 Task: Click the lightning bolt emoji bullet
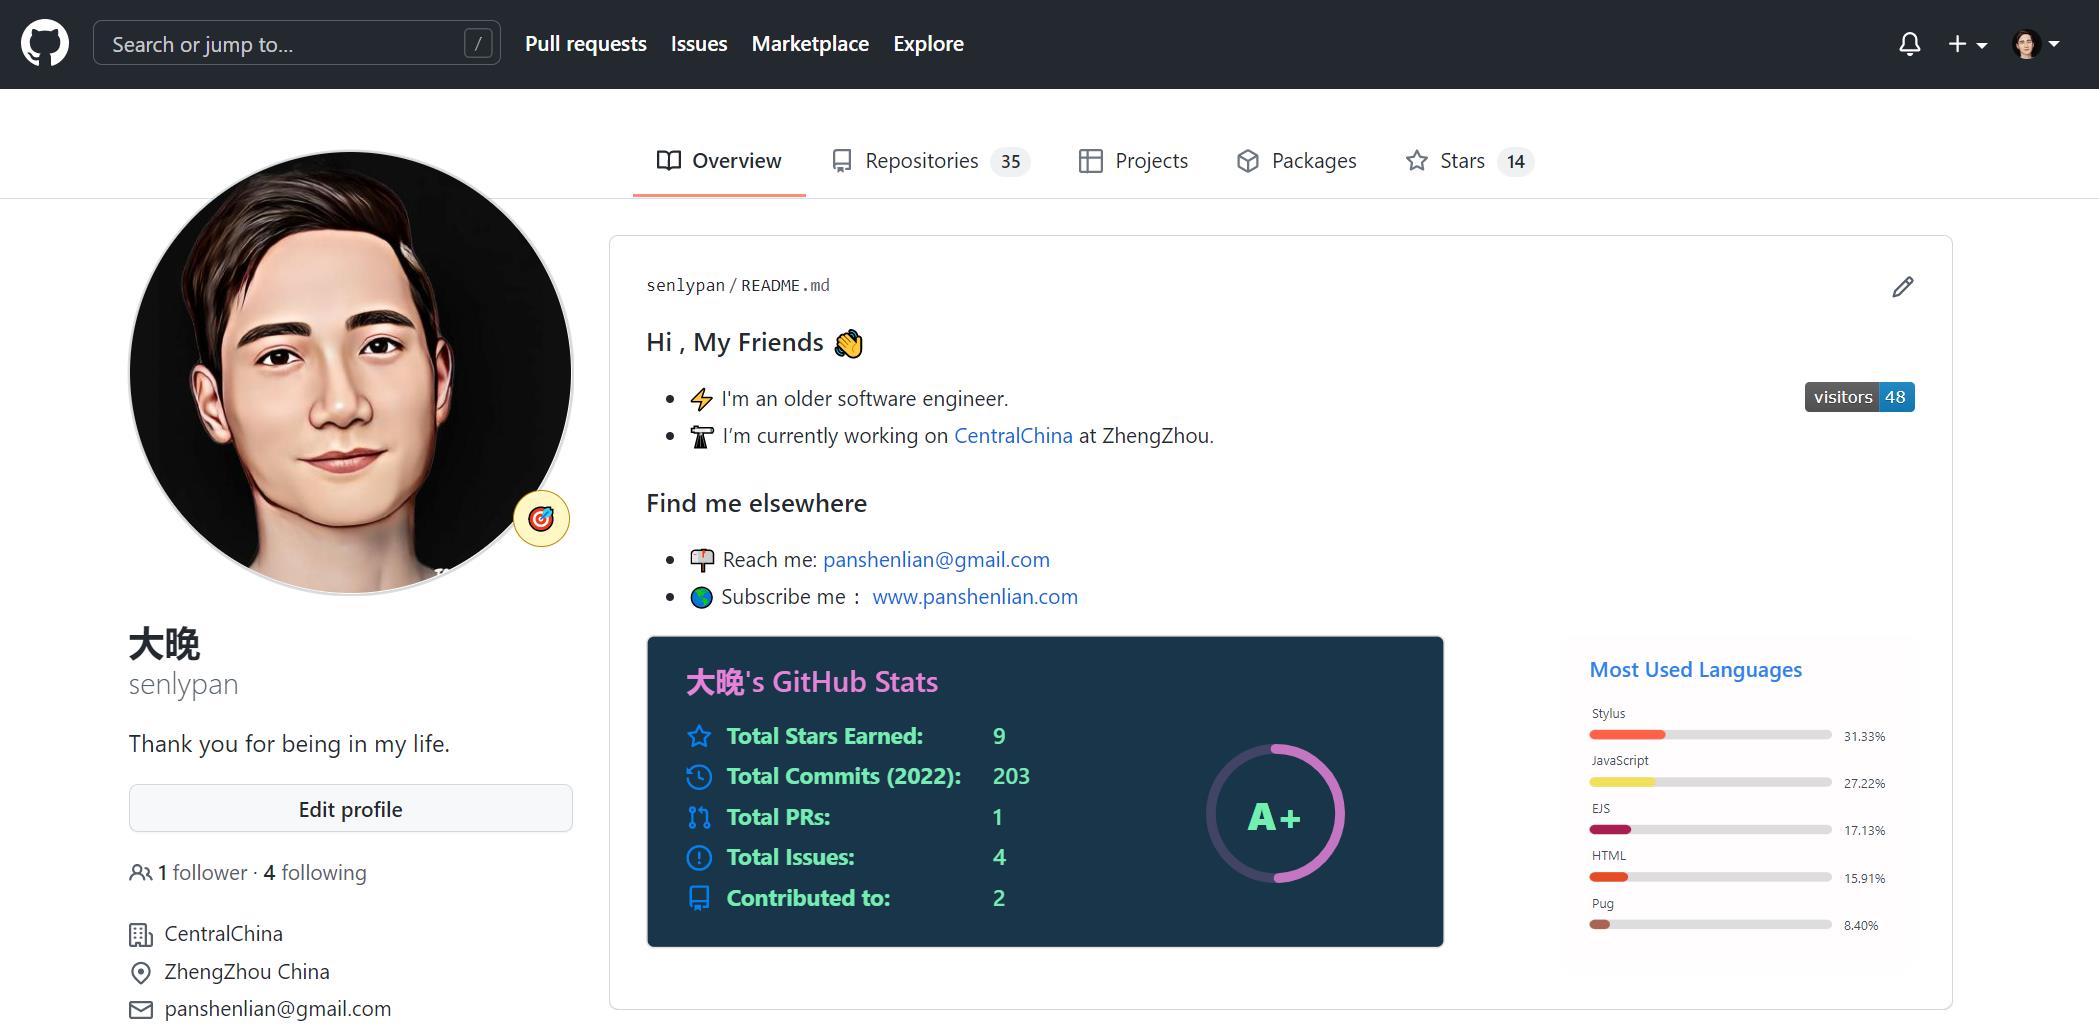(x=702, y=400)
